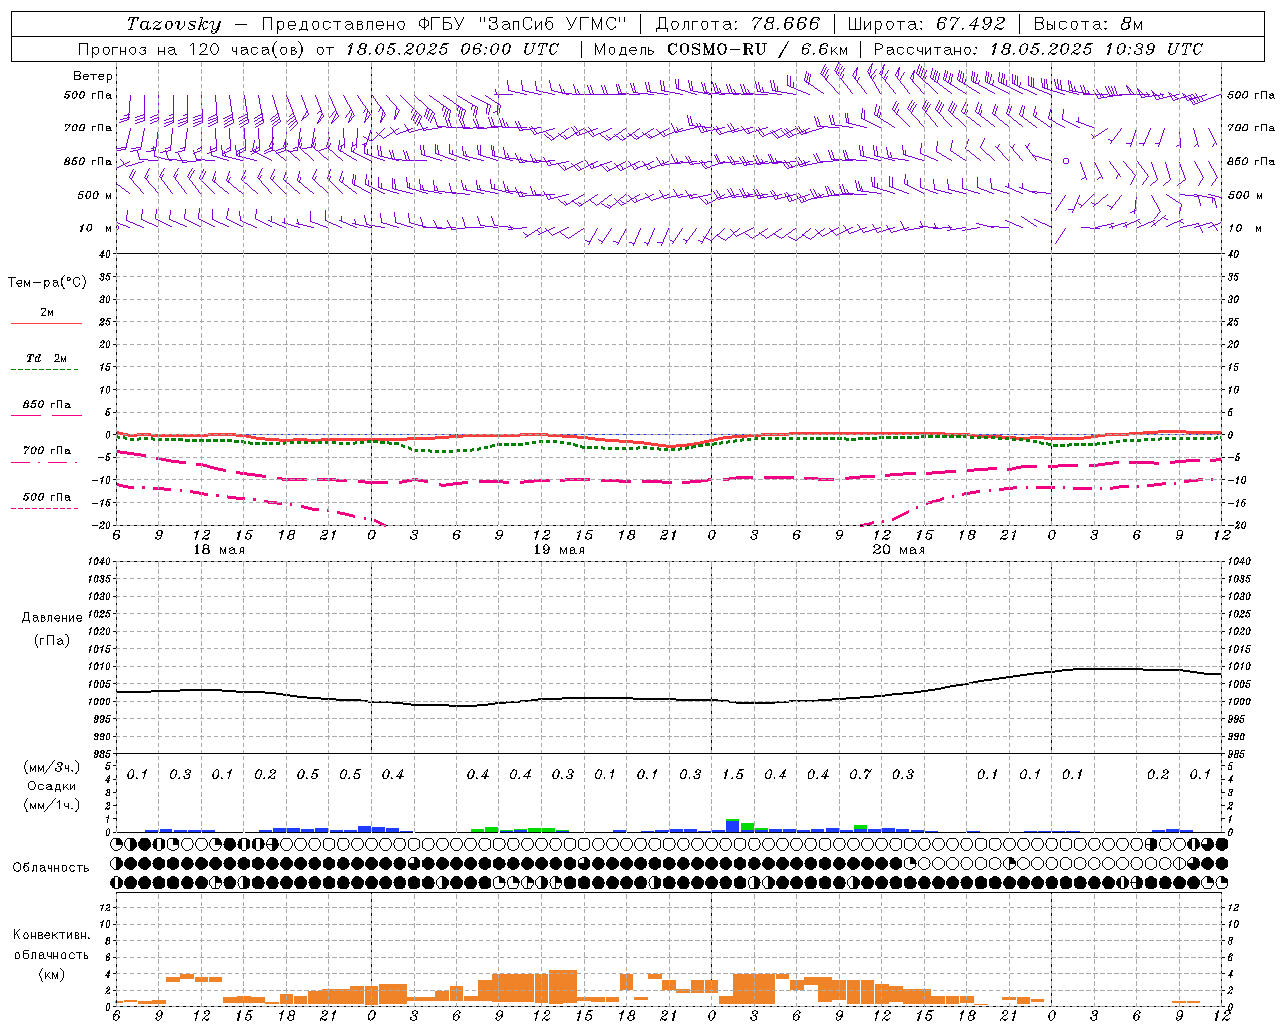Click the '850 гПа' entry in temperature legend

tap(46, 405)
